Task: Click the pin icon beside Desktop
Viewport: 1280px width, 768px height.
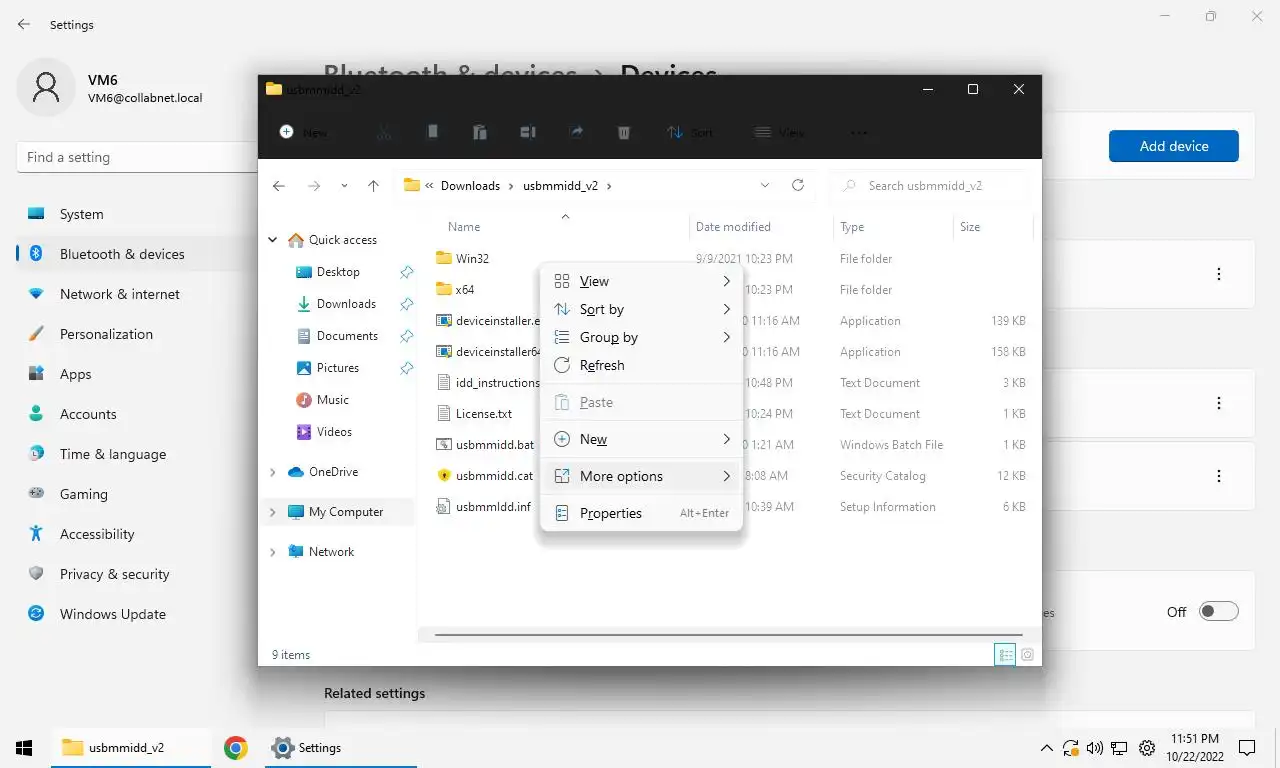Action: click(406, 272)
